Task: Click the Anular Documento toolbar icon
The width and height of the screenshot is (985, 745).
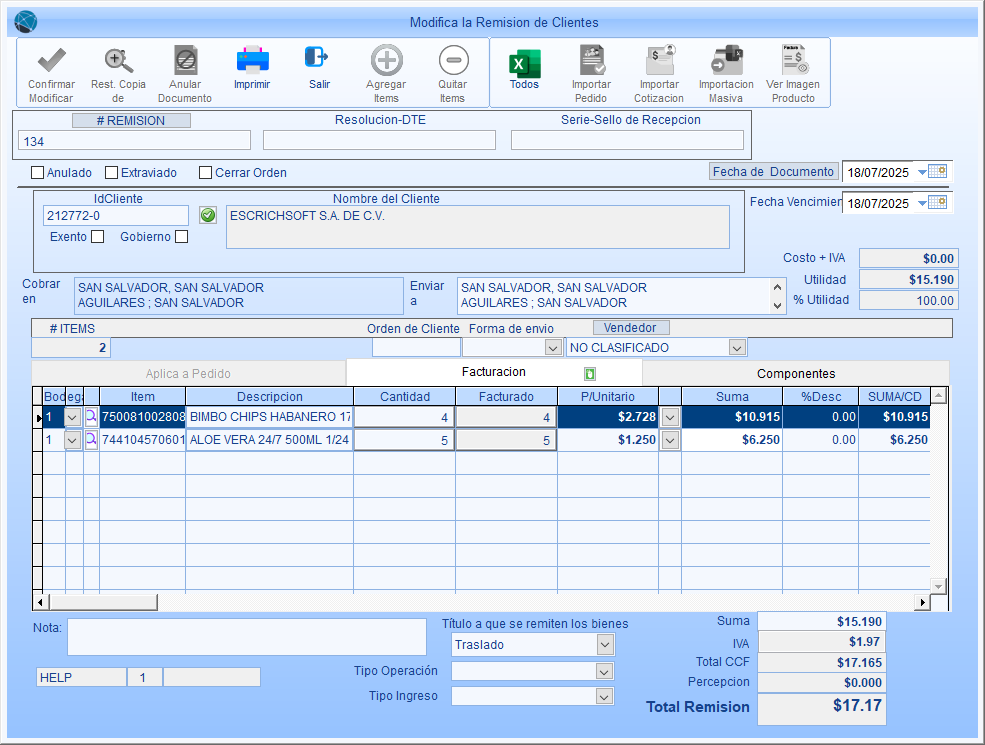Action: [185, 61]
